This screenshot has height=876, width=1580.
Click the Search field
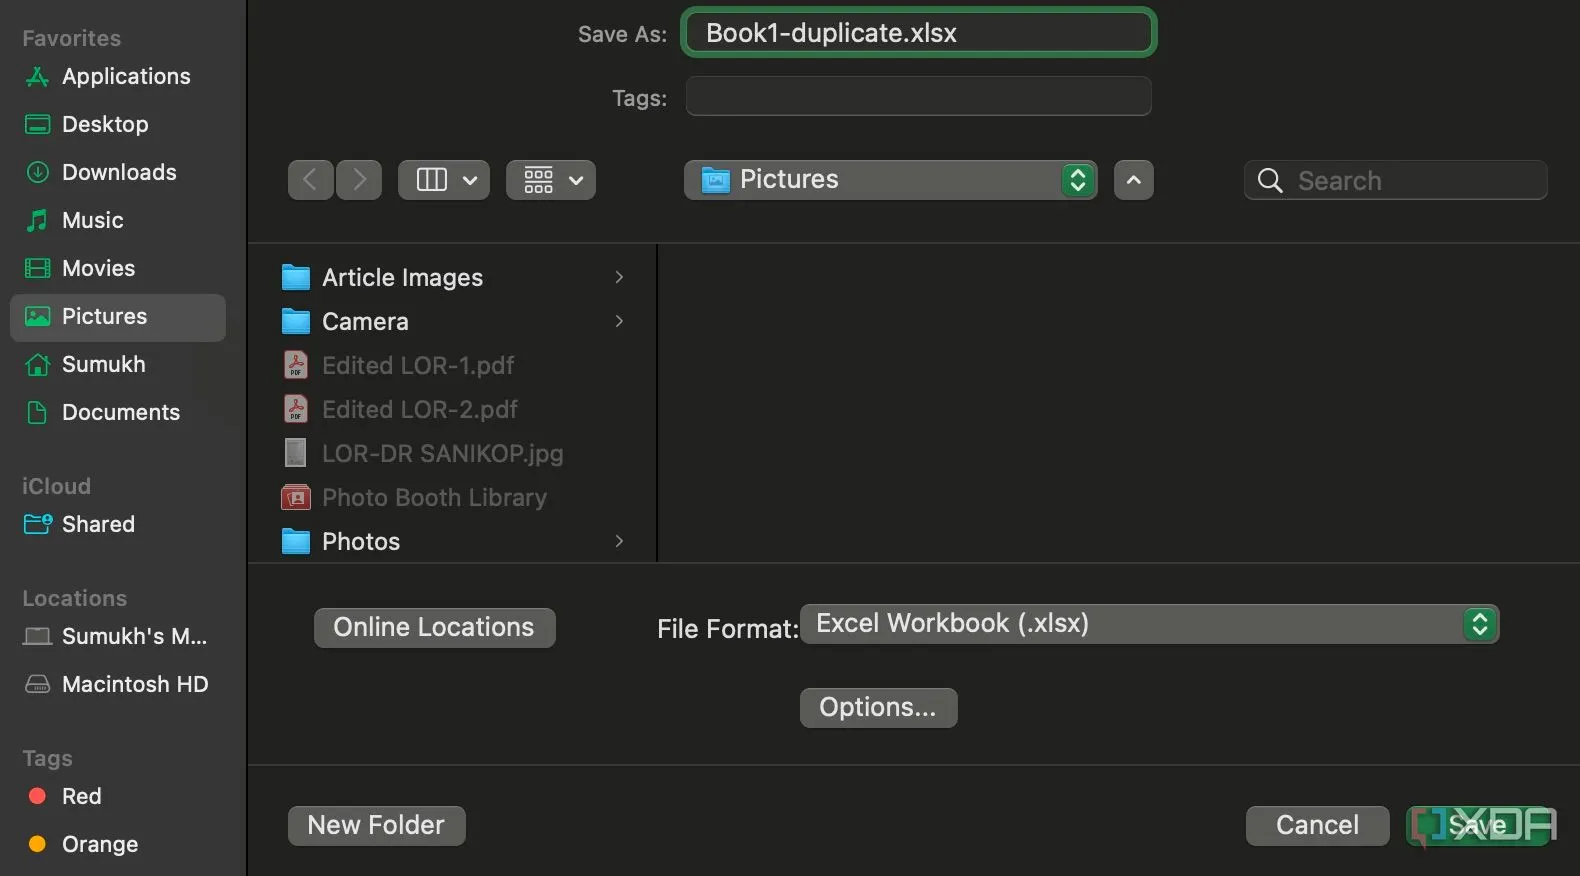1396,180
